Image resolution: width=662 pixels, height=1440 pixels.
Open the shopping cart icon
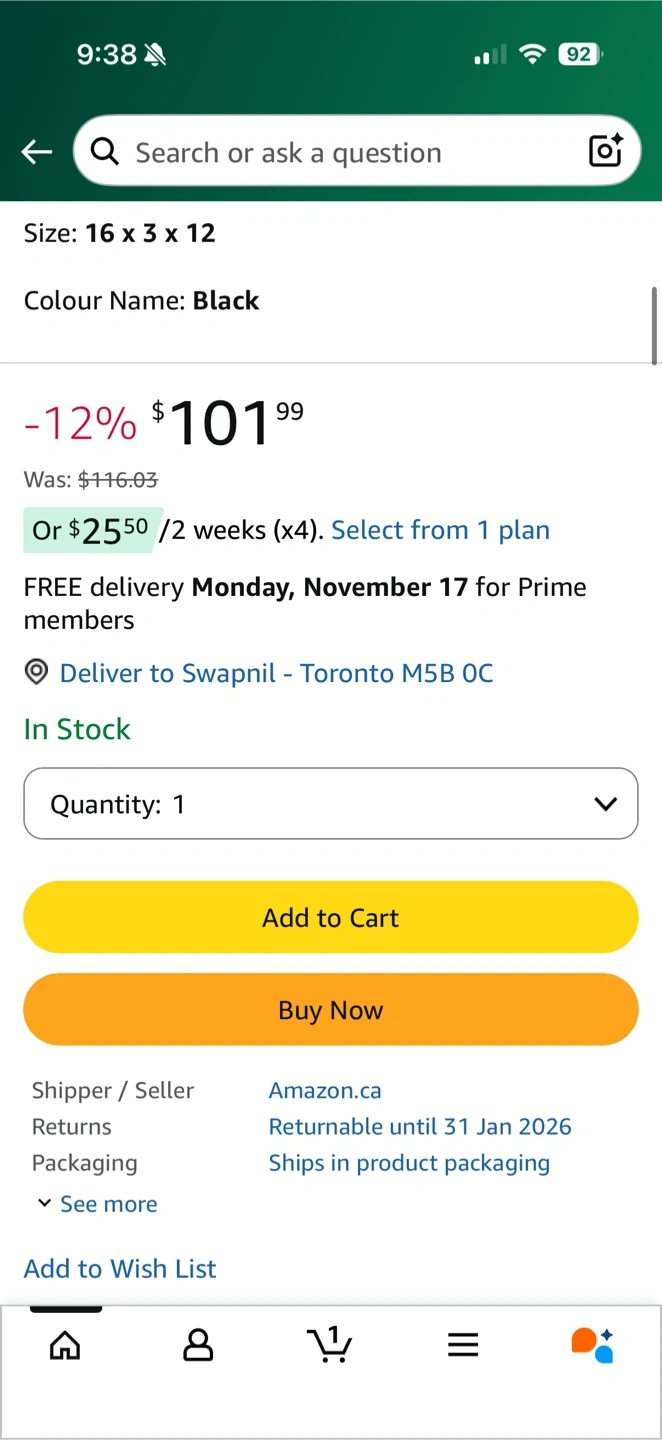pyautogui.click(x=329, y=1345)
